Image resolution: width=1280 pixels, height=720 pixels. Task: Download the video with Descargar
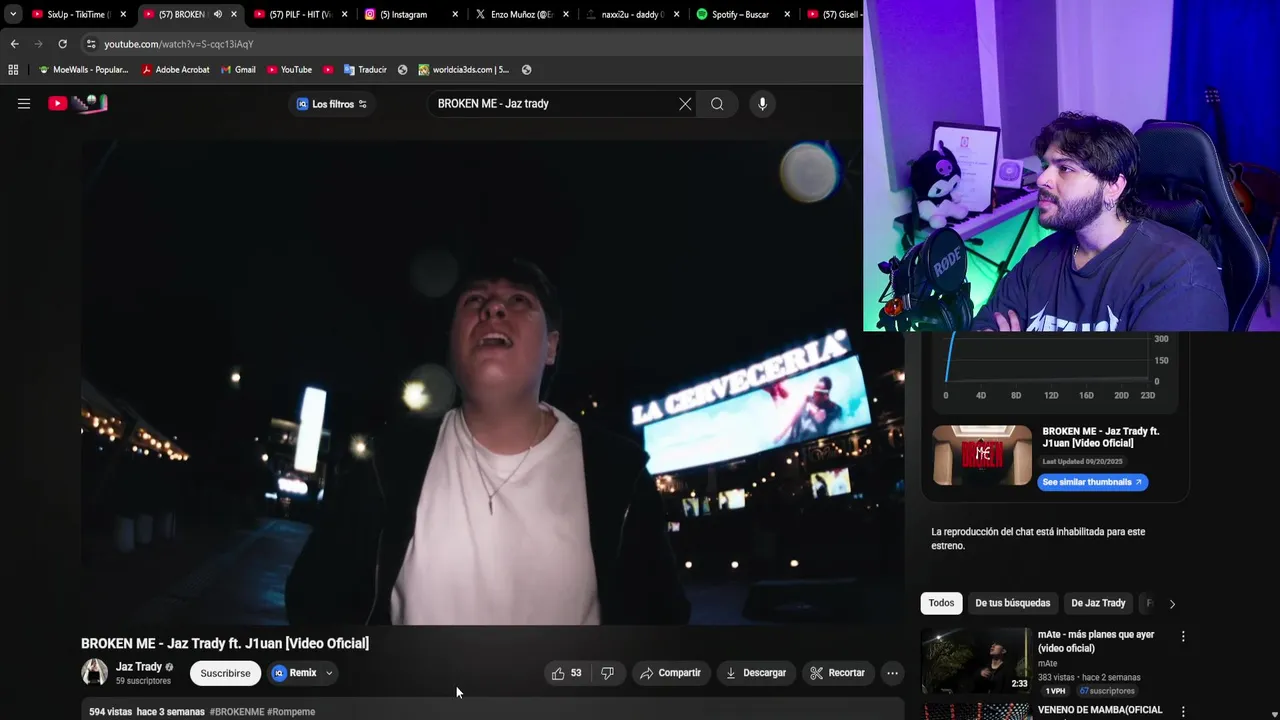click(756, 673)
